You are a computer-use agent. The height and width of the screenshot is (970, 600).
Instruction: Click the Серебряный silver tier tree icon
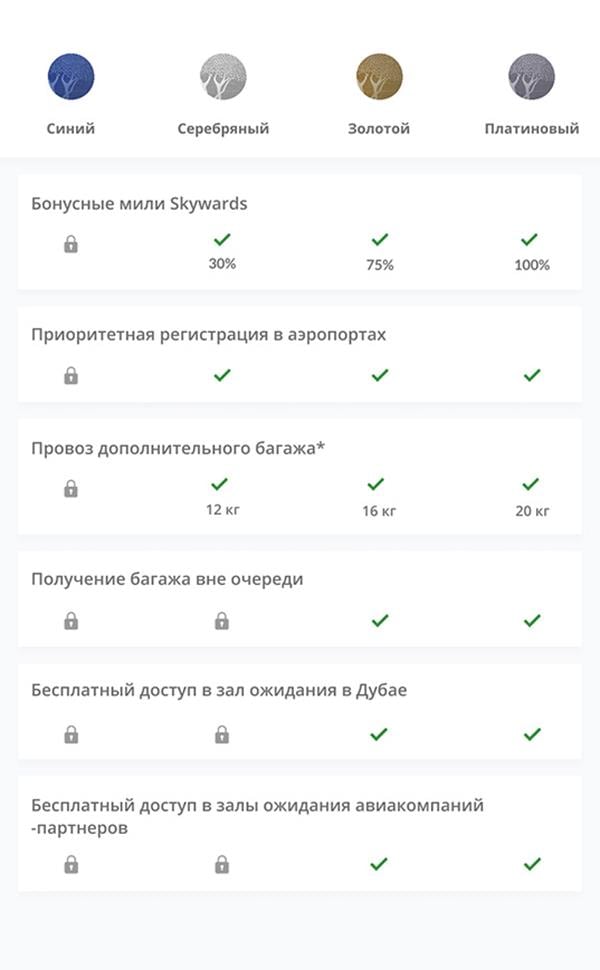223,77
